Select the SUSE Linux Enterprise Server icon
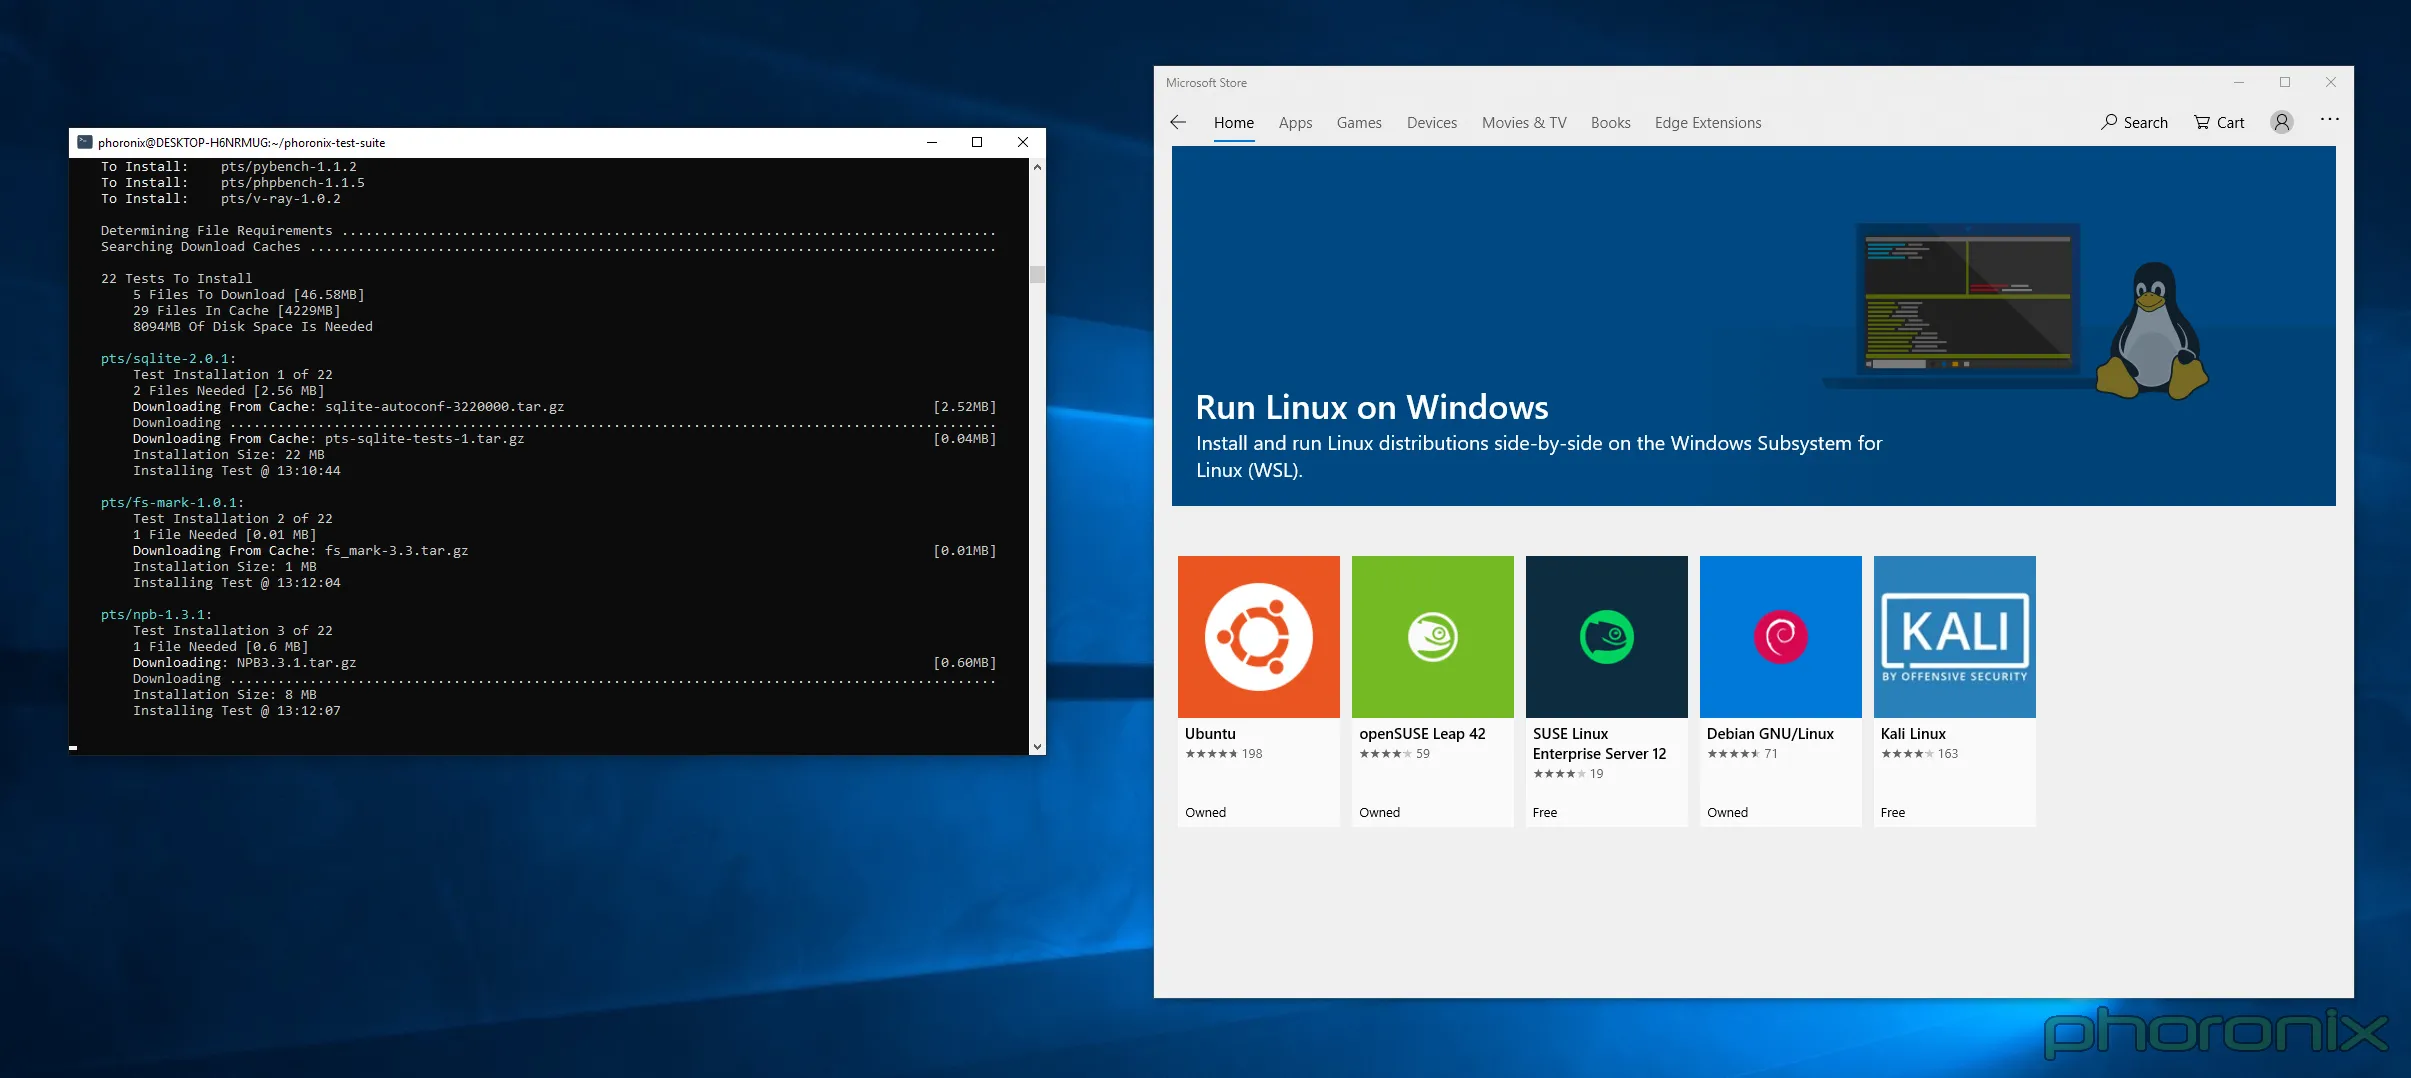The width and height of the screenshot is (2411, 1078). [1606, 637]
